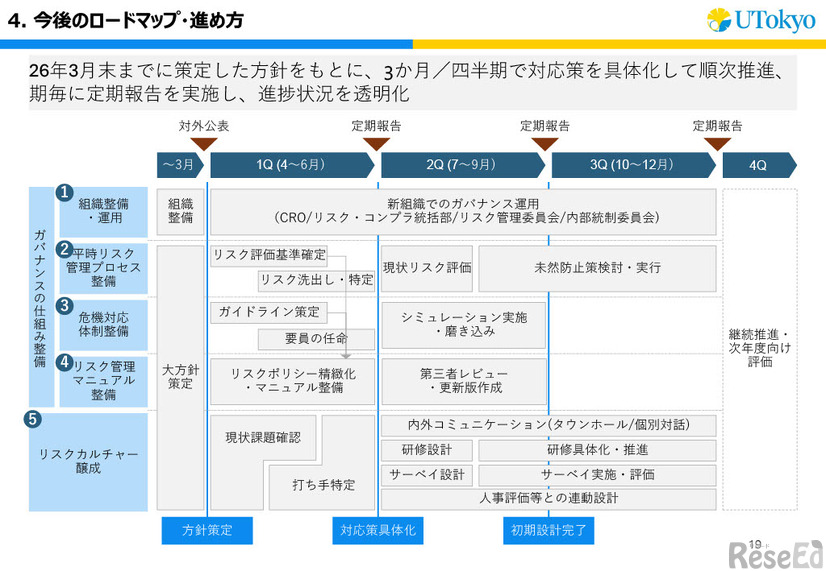This screenshot has height=571, width=826.
Task: Click the 第三者レビュー・更新版作成 box
Action: coord(464,381)
